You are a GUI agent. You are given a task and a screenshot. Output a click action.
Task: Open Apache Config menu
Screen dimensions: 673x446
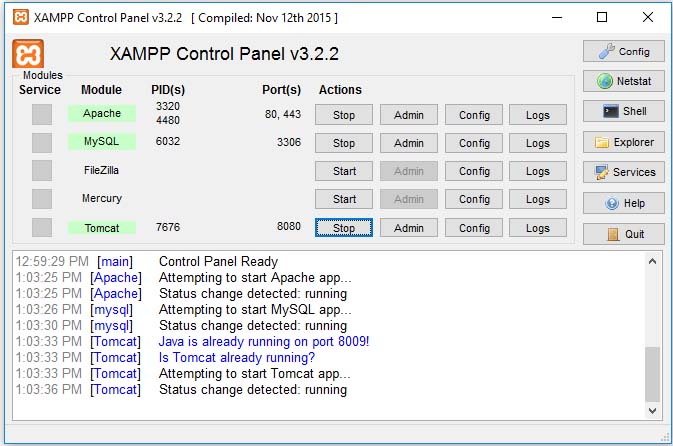point(474,115)
